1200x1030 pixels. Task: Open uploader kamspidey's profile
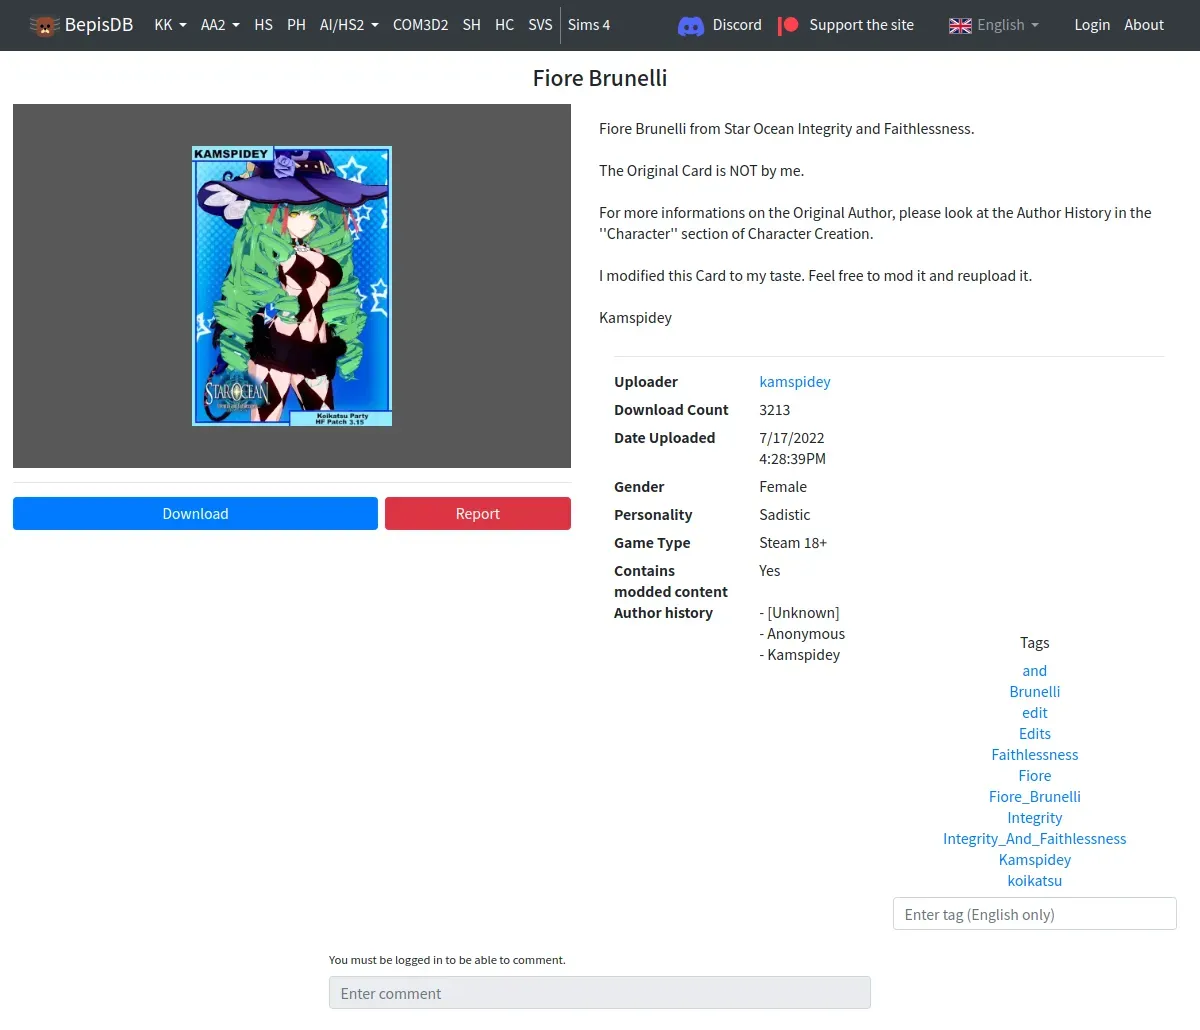click(795, 382)
